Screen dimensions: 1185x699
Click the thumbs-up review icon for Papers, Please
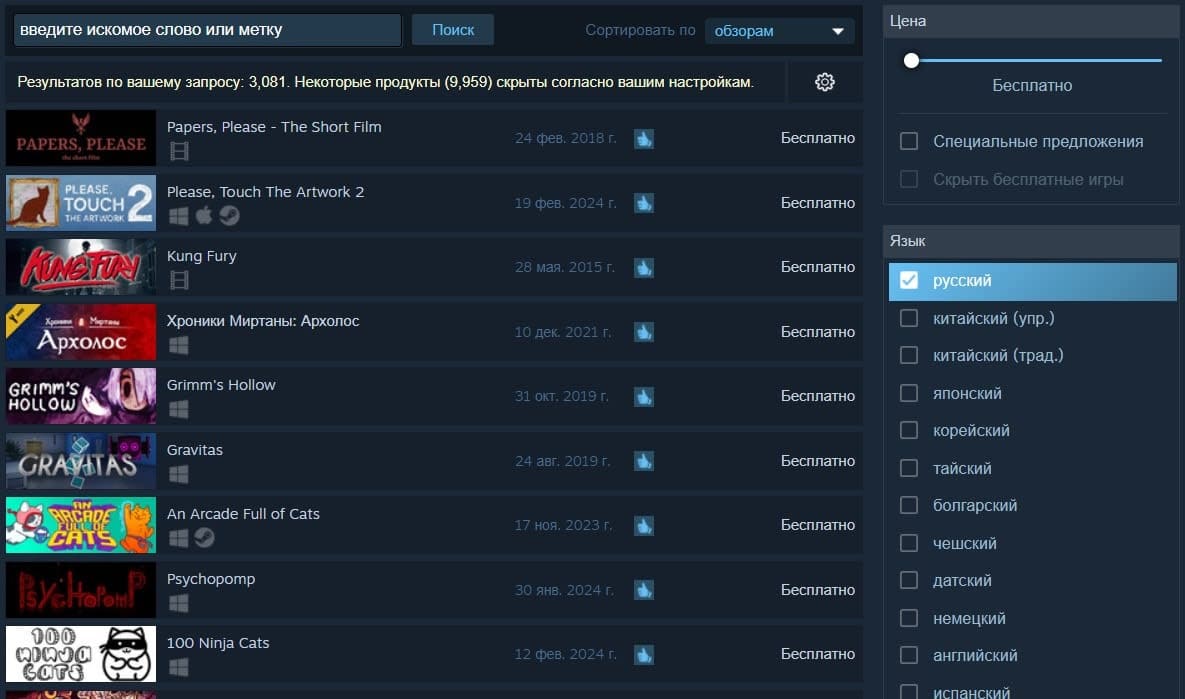click(x=644, y=138)
